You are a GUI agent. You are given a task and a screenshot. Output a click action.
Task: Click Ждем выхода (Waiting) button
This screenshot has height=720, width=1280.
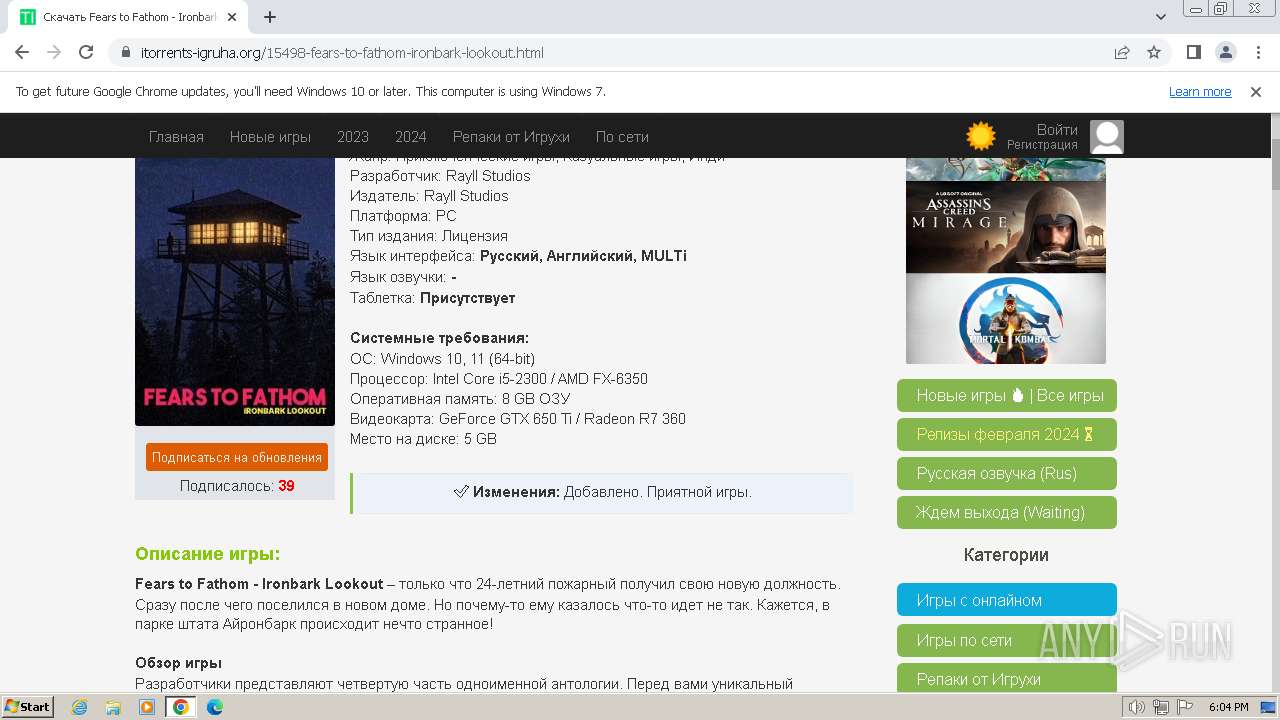(x=1007, y=512)
